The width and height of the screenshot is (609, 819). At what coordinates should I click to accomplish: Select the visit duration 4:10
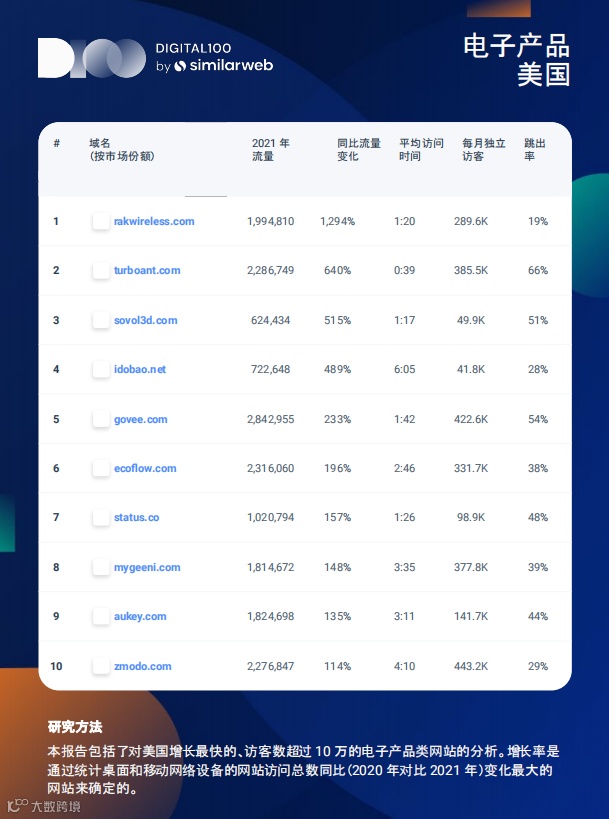[405, 666]
